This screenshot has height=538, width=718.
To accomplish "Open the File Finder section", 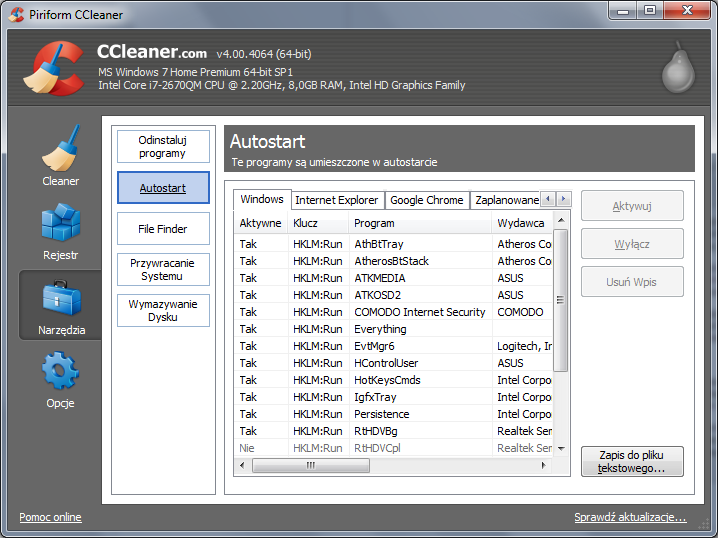I will pos(163,228).
